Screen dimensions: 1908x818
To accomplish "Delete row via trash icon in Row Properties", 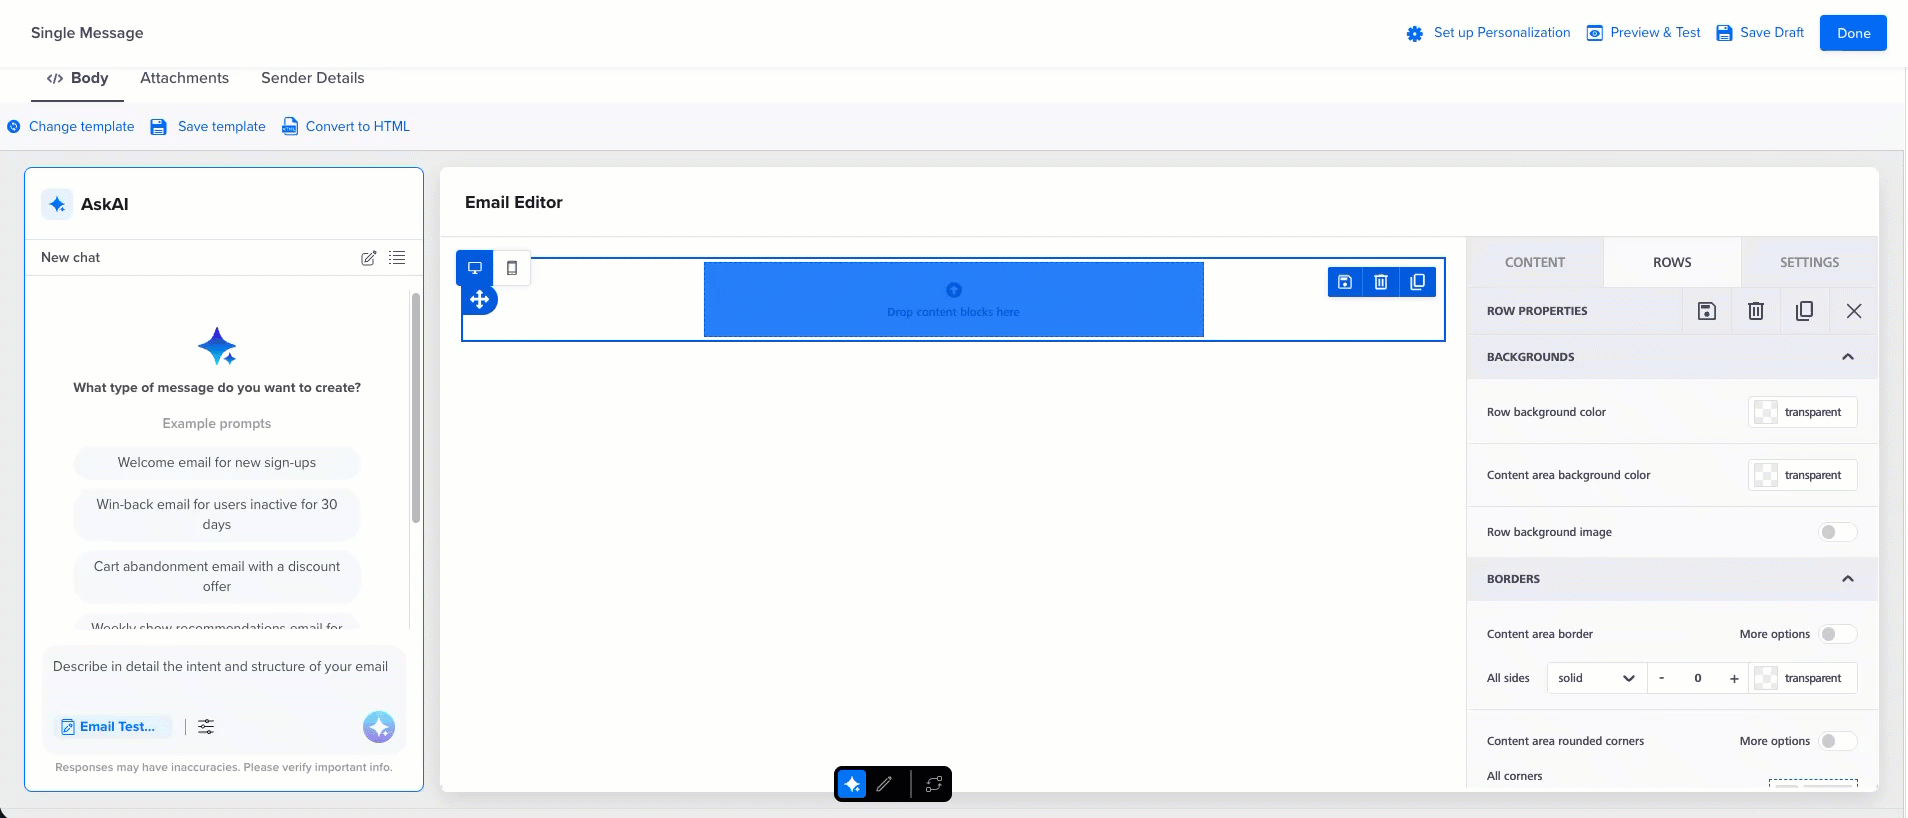I will tap(1756, 311).
